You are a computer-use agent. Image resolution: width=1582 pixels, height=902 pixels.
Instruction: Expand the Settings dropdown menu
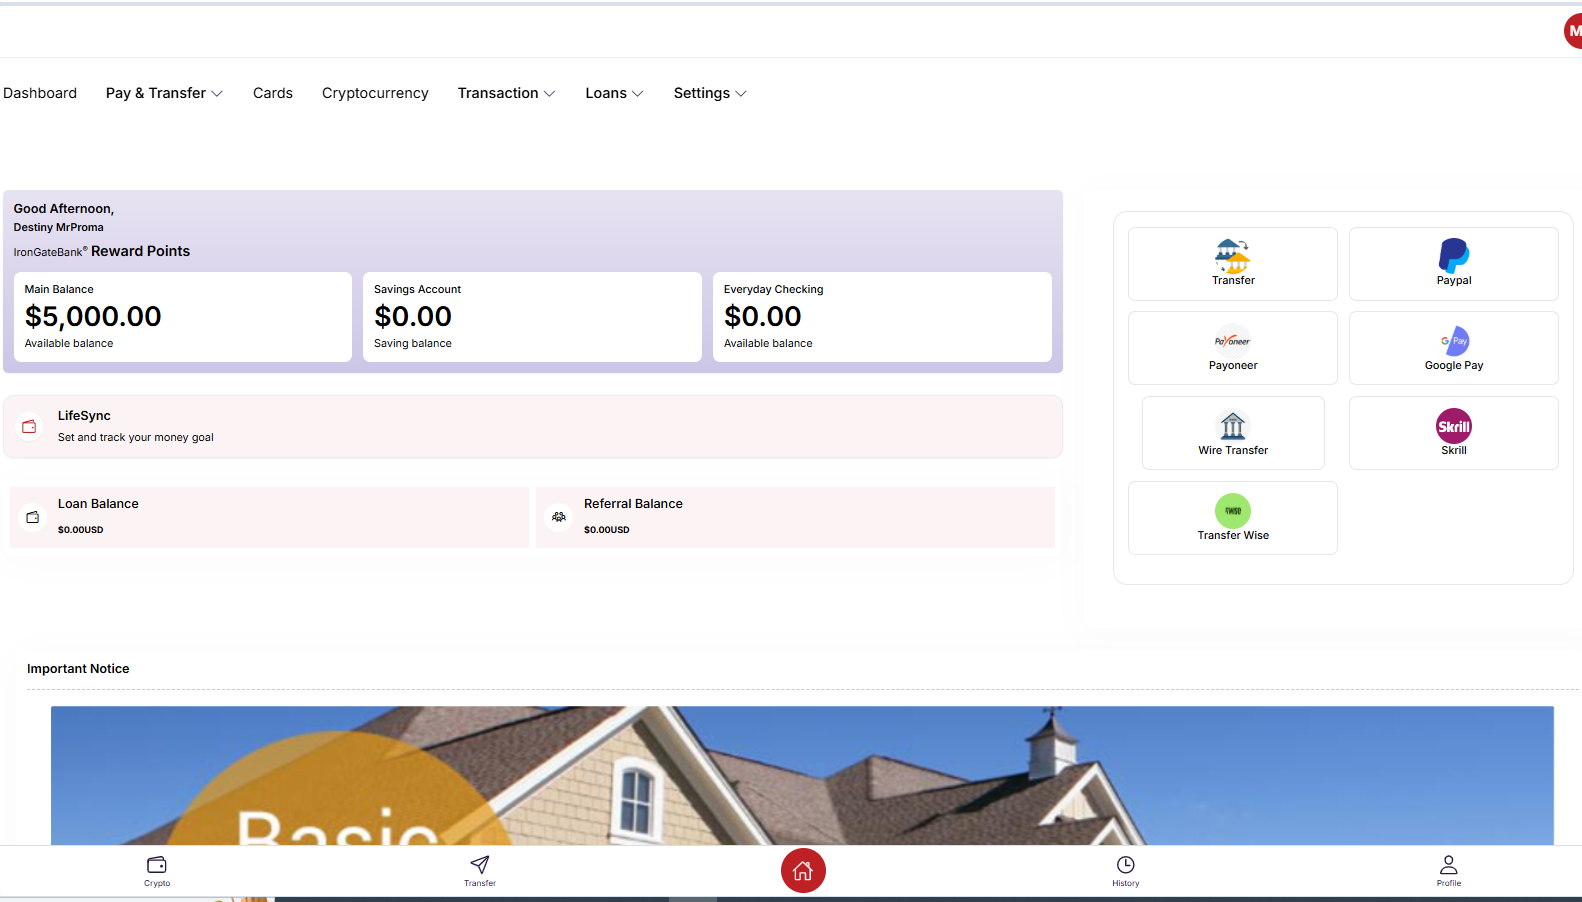(710, 93)
